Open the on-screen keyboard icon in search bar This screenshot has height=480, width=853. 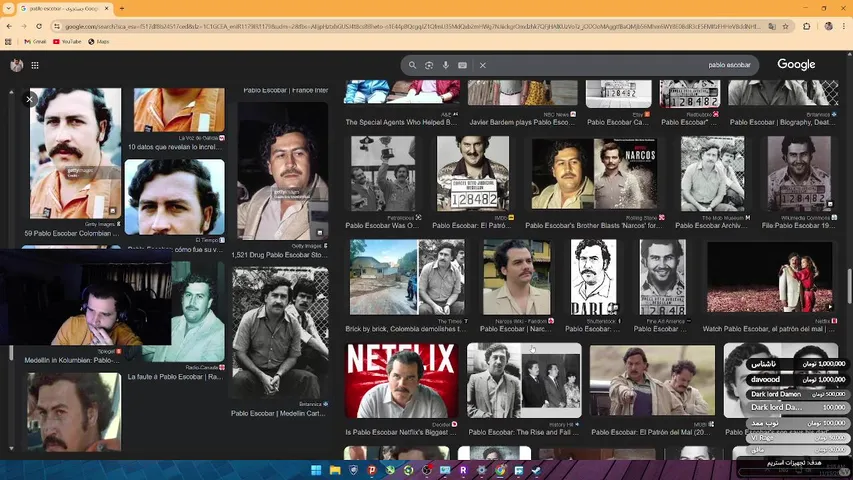coord(462,65)
